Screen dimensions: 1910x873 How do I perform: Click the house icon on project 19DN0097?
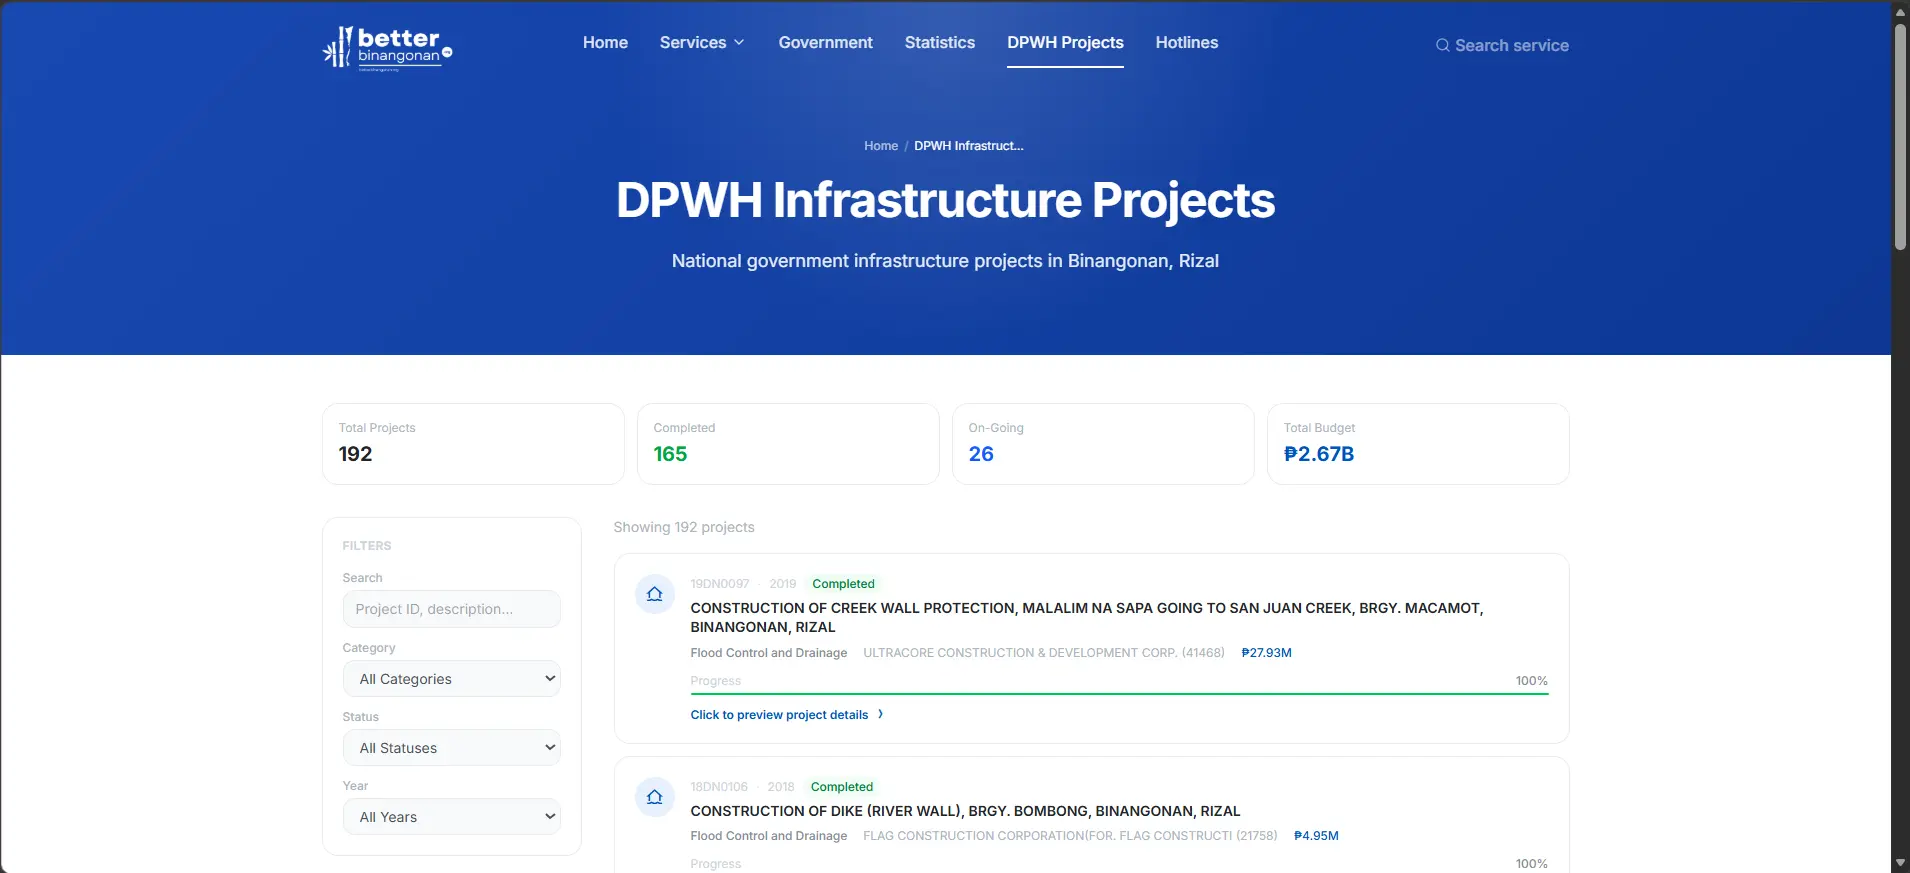click(x=655, y=594)
